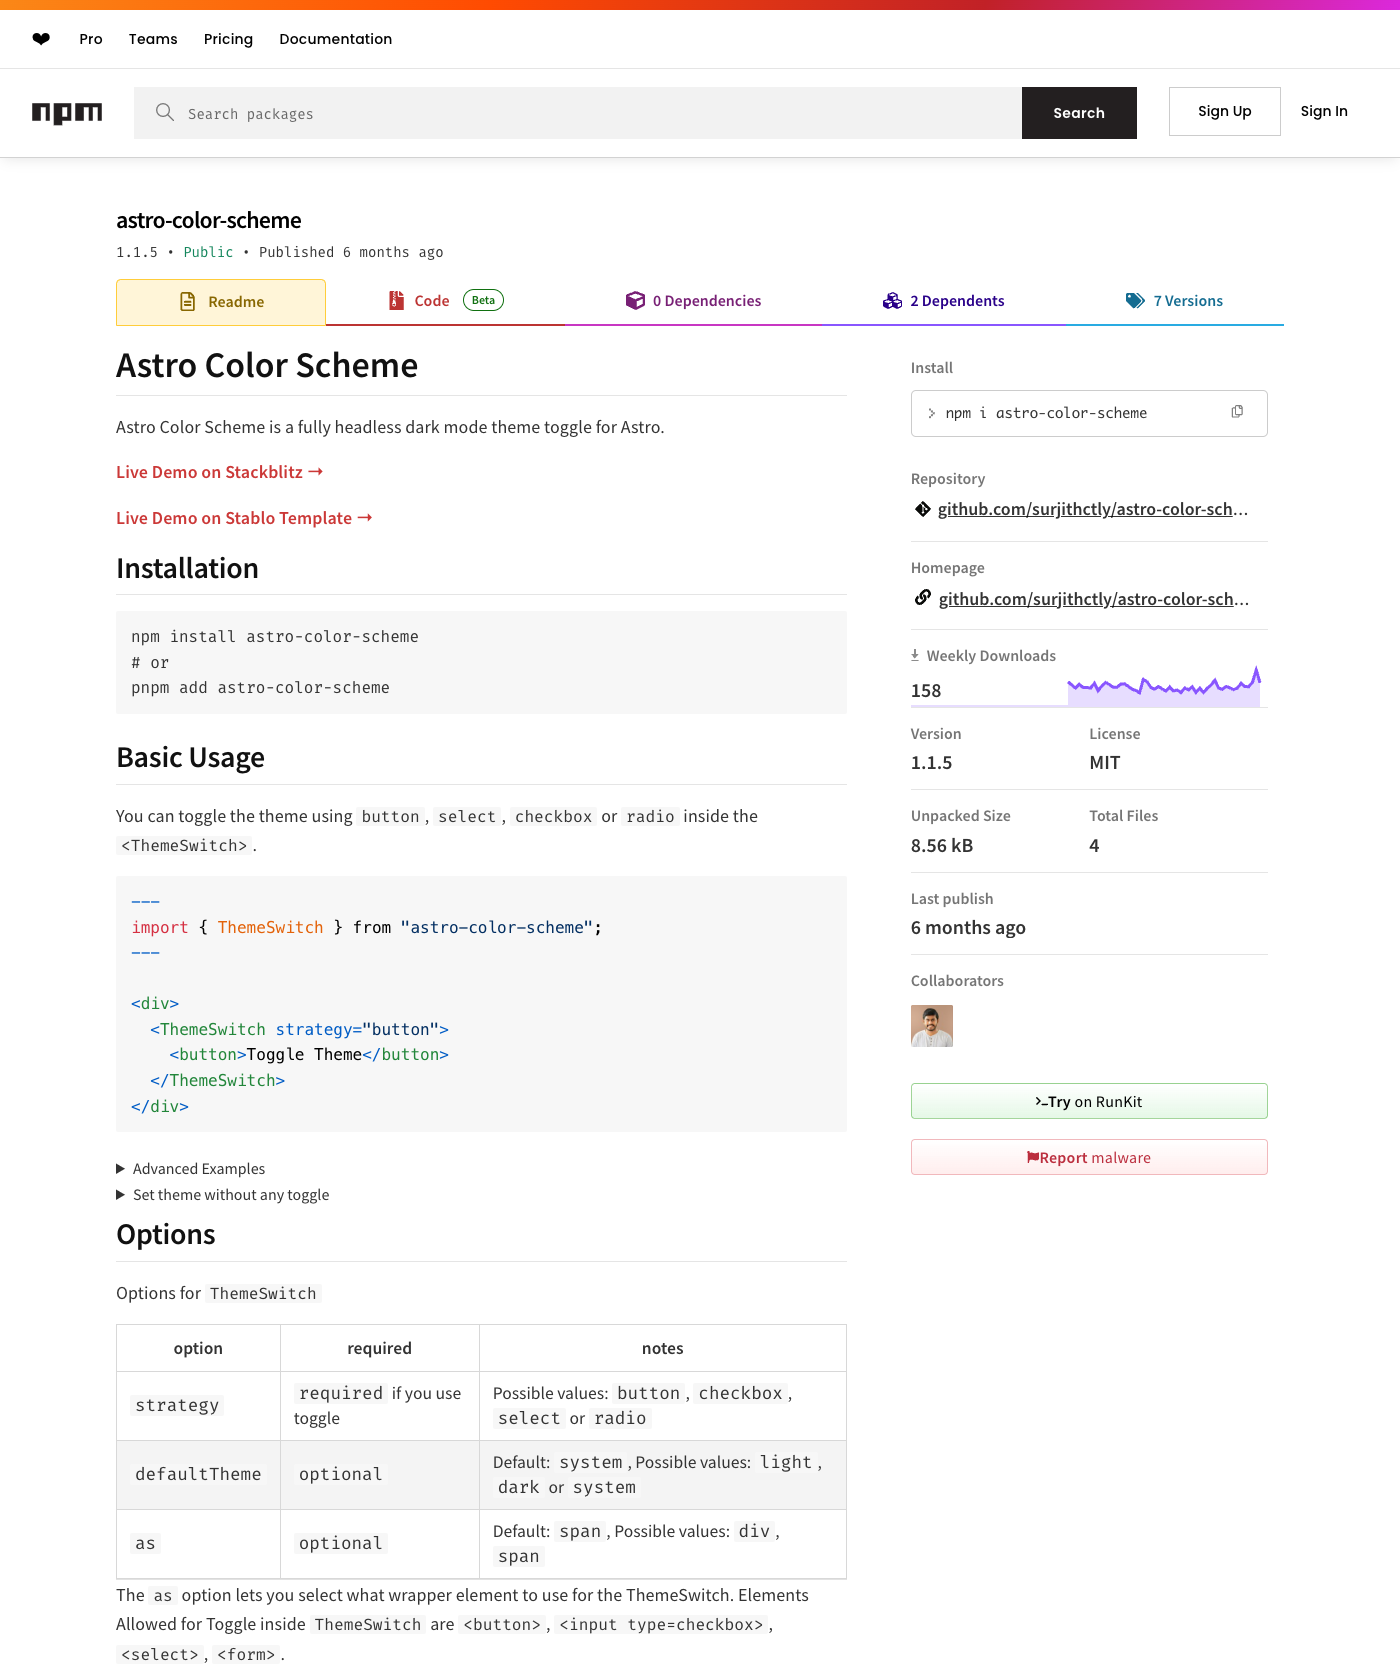This screenshot has height=1680, width=1400.
Task: Open the Pricing page link
Action: (x=228, y=39)
